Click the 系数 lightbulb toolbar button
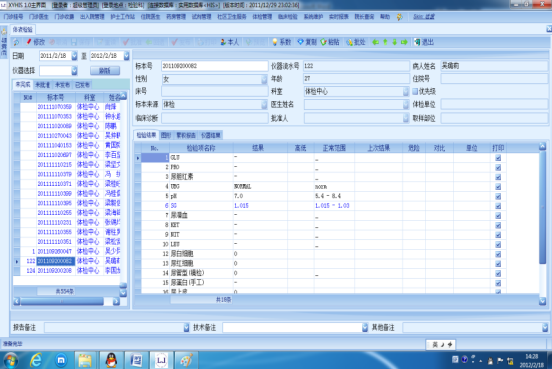This screenshot has width=552, height=369. pos(282,42)
